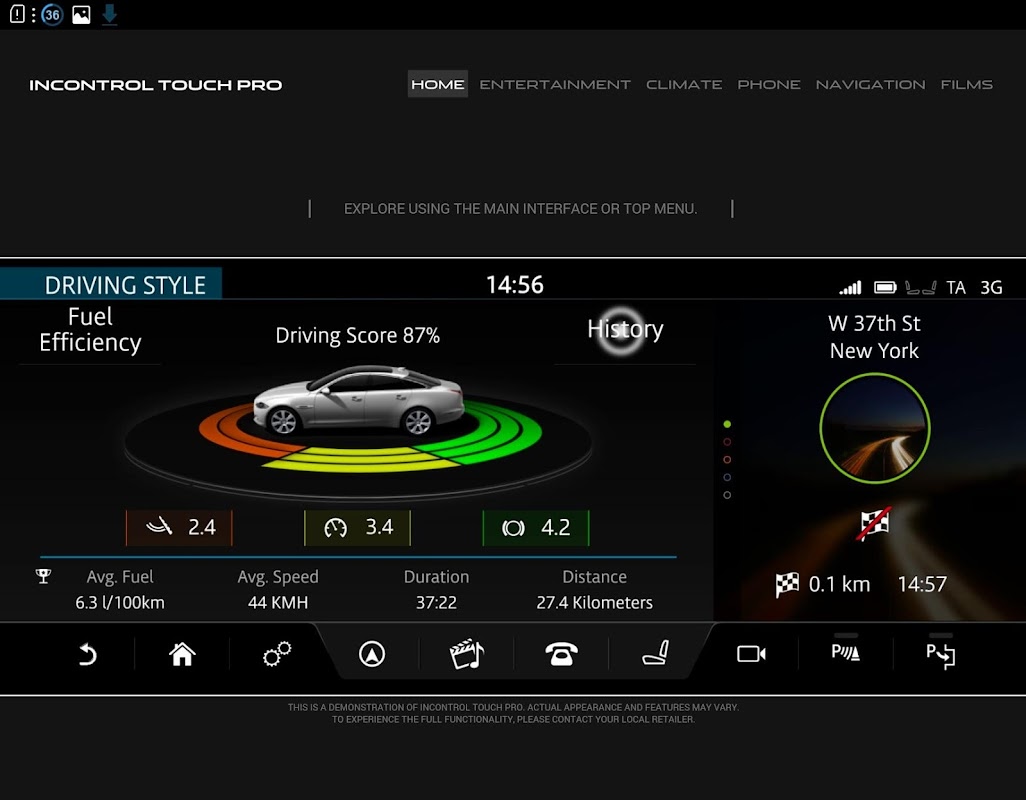Open the Climate menu item

(684, 84)
